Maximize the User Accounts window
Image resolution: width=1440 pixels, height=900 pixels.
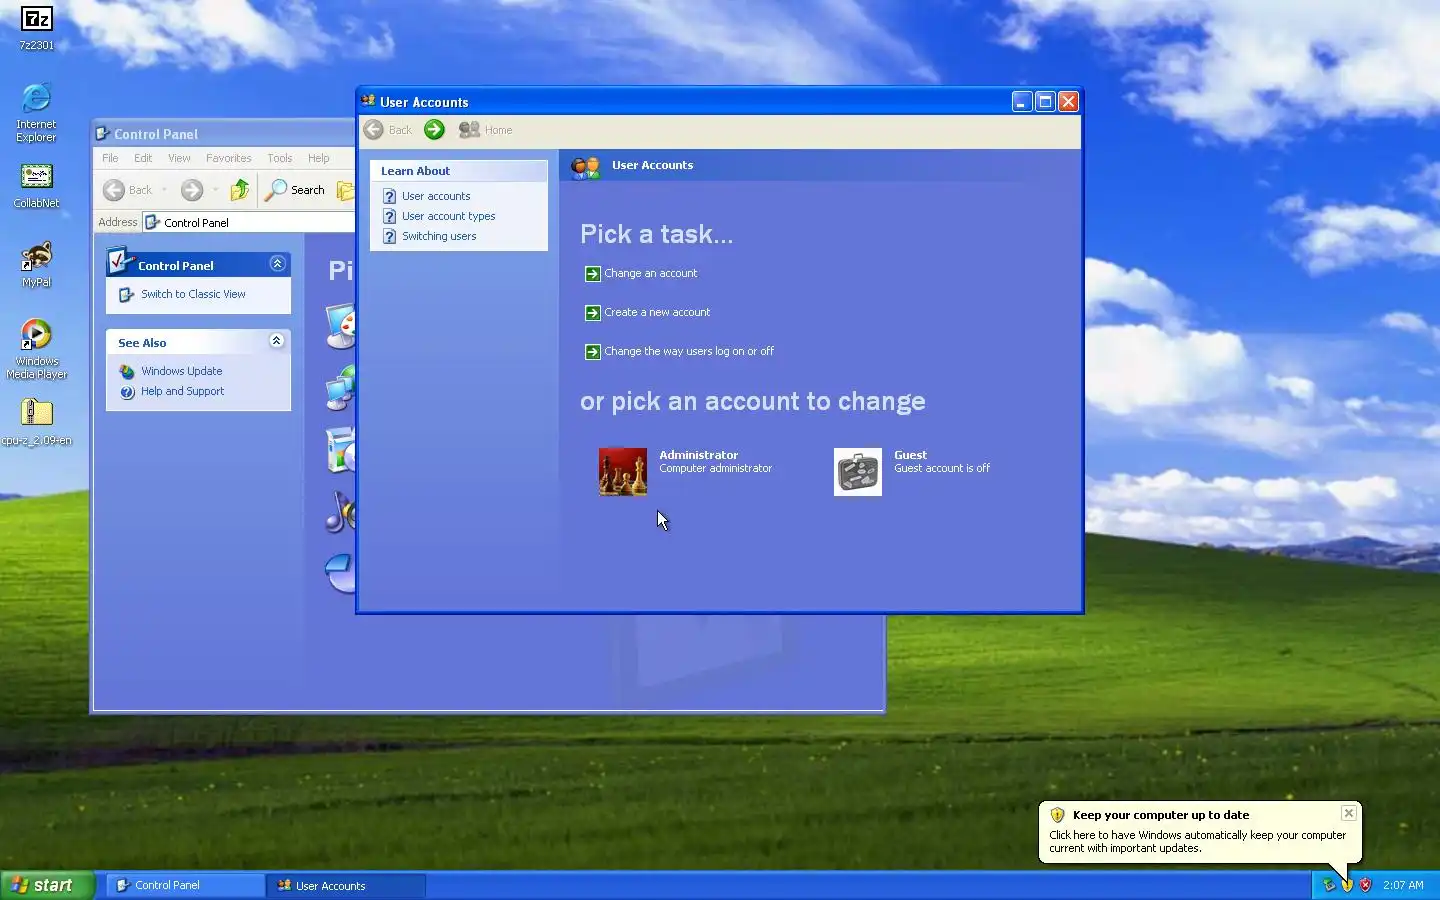point(1045,101)
